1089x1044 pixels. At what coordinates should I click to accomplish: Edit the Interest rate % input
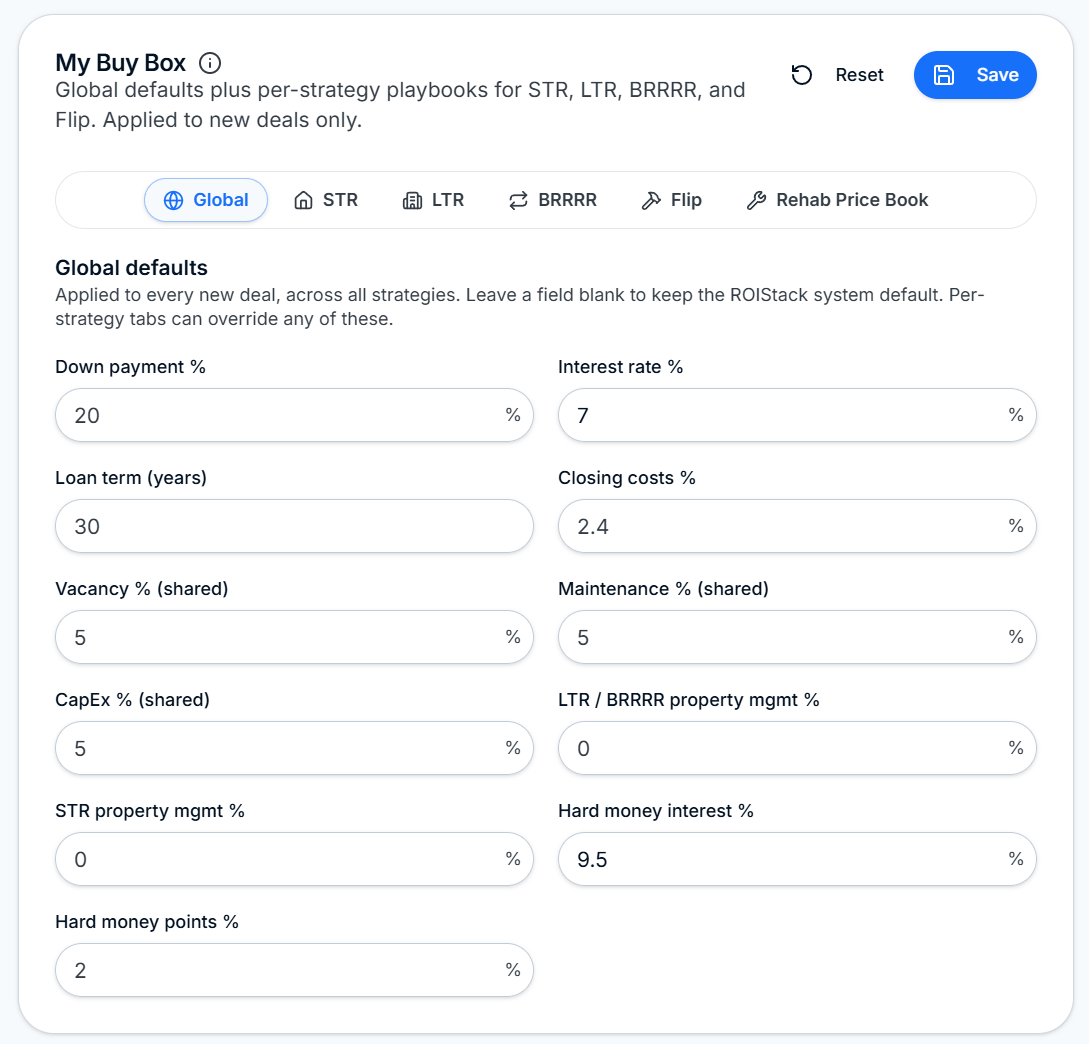click(x=797, y=415)
